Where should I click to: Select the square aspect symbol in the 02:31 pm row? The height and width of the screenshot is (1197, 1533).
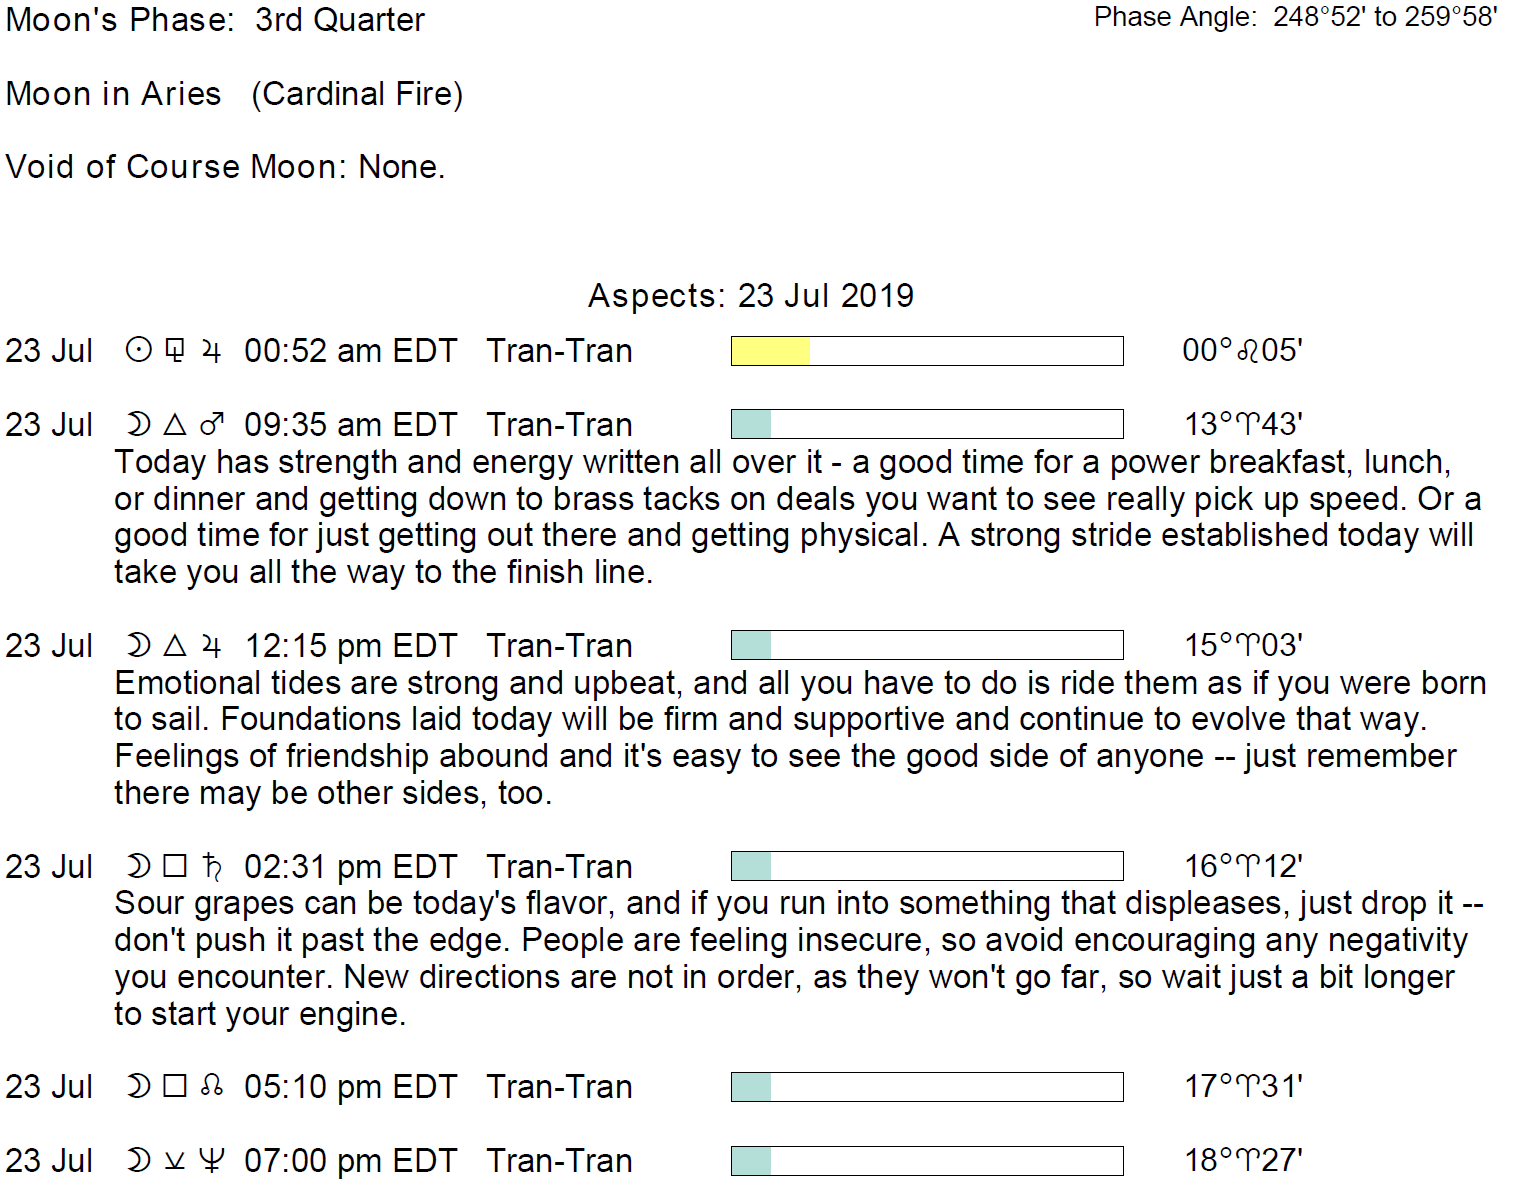(175, 866)
